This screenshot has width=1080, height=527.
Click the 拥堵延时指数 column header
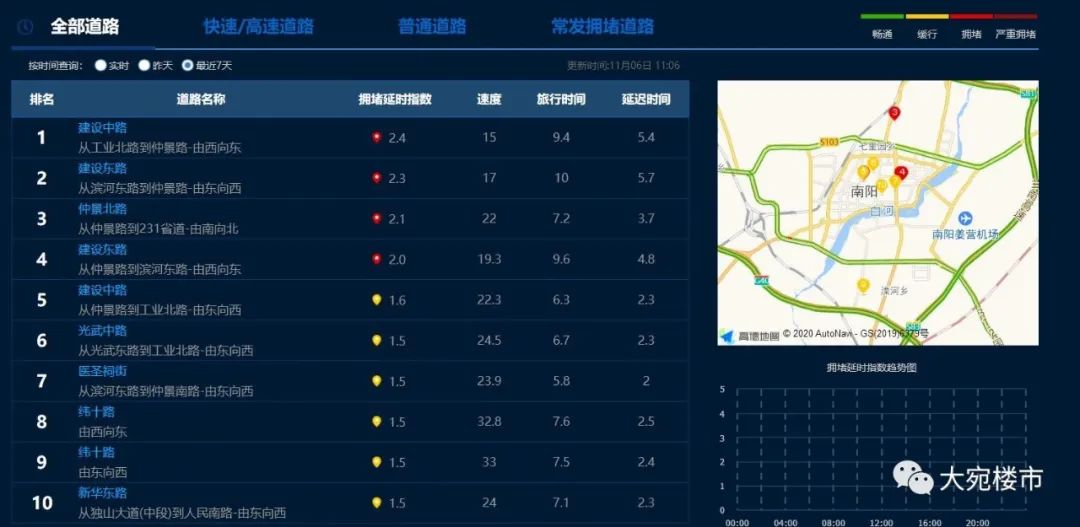395,99
